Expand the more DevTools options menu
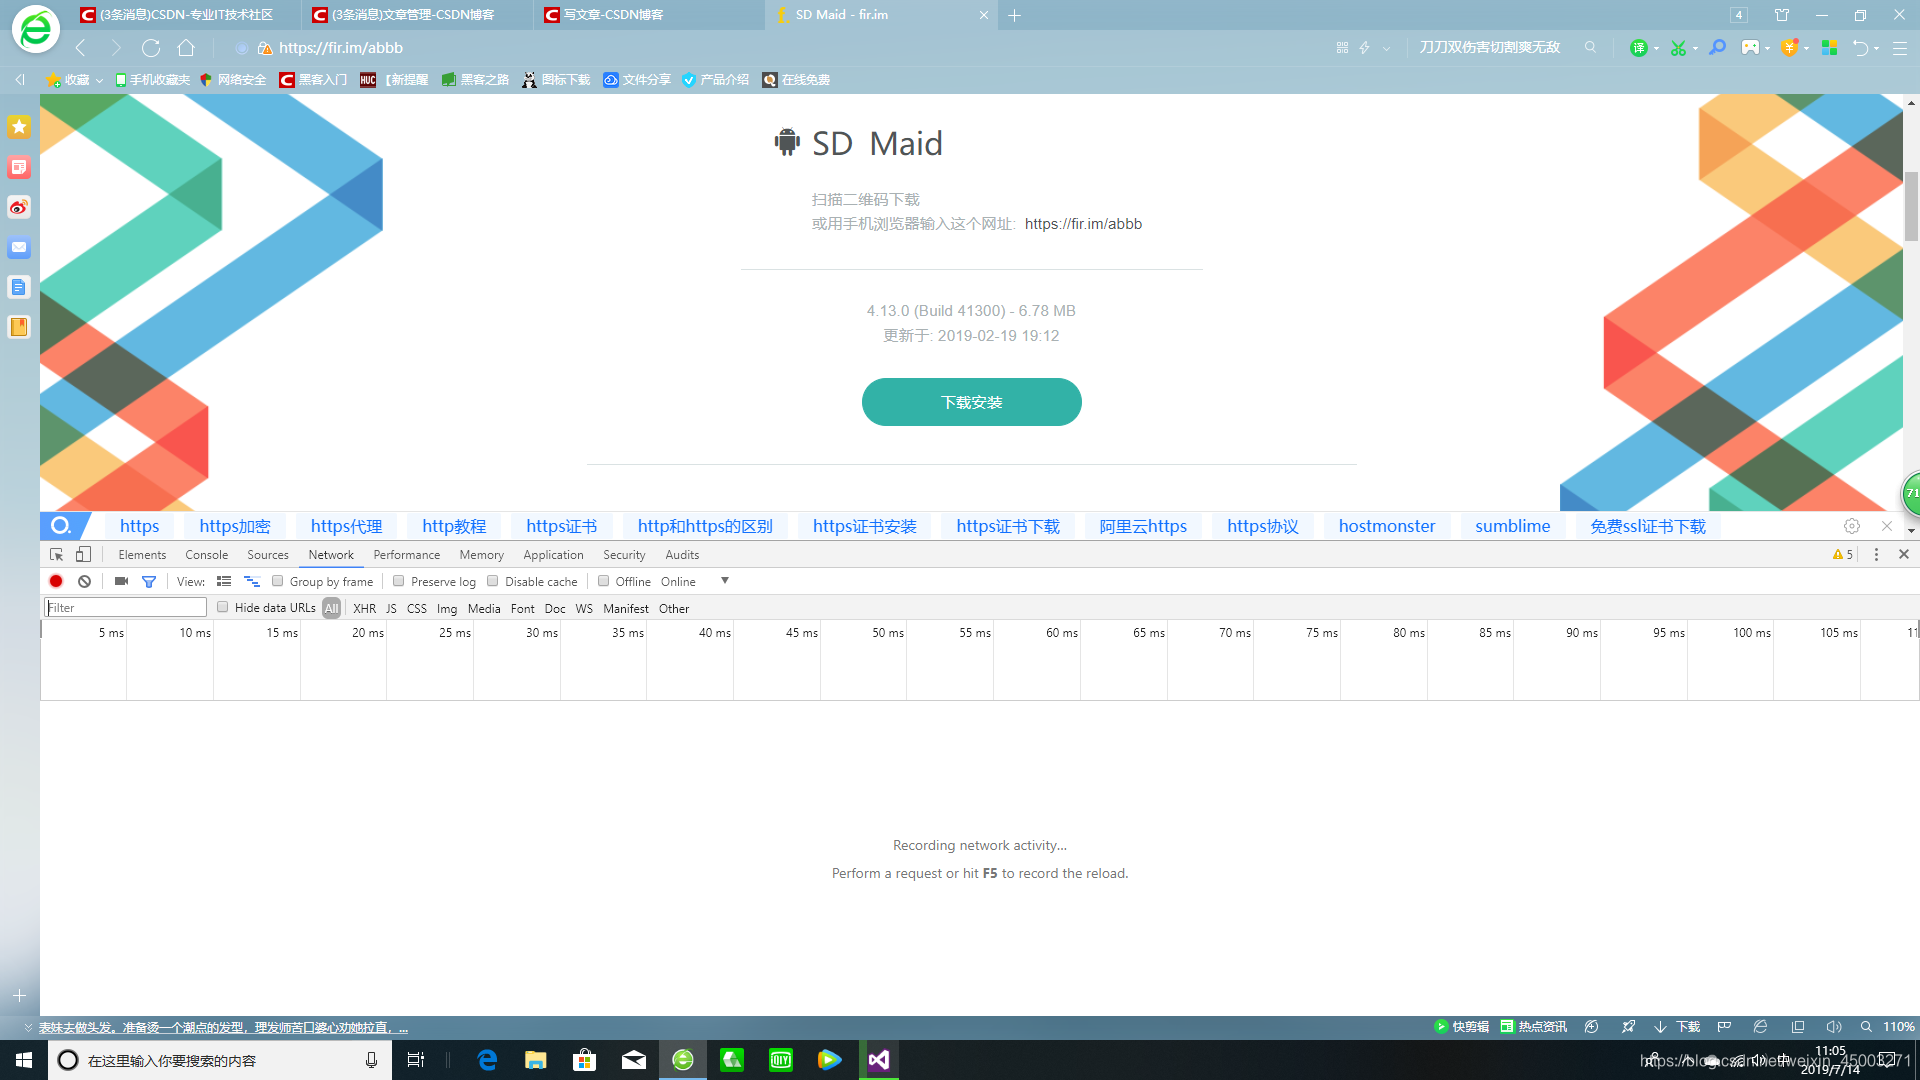This screenshot has height=1080, width=1920. tap(1875, 553)
